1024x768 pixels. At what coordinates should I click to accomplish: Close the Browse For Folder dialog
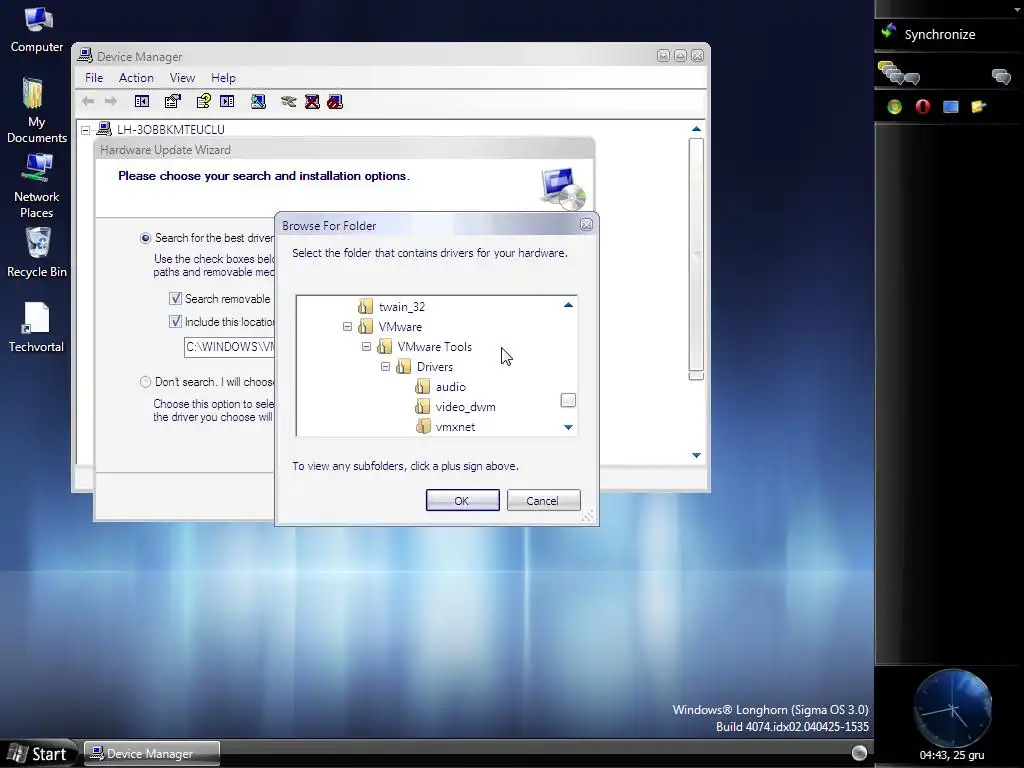pos(586,225)
